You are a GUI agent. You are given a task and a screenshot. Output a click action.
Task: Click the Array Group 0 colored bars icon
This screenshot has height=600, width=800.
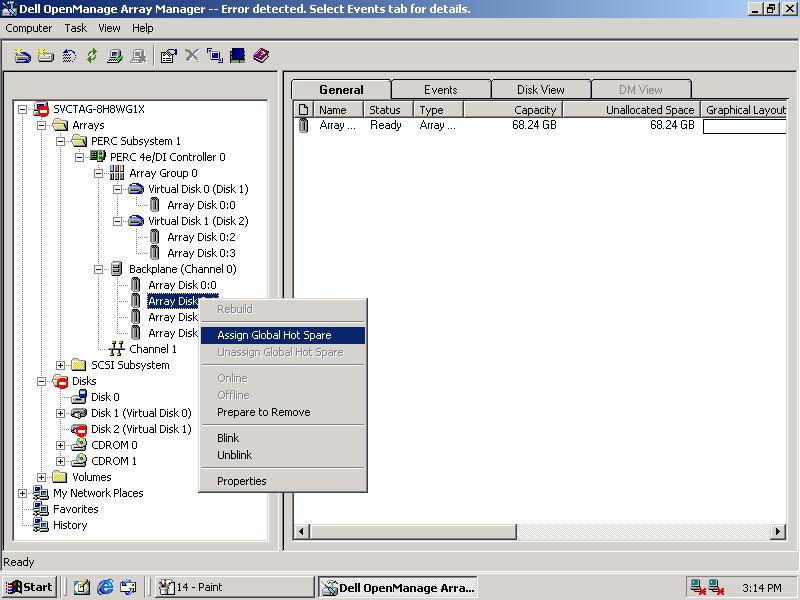point(117,173)
